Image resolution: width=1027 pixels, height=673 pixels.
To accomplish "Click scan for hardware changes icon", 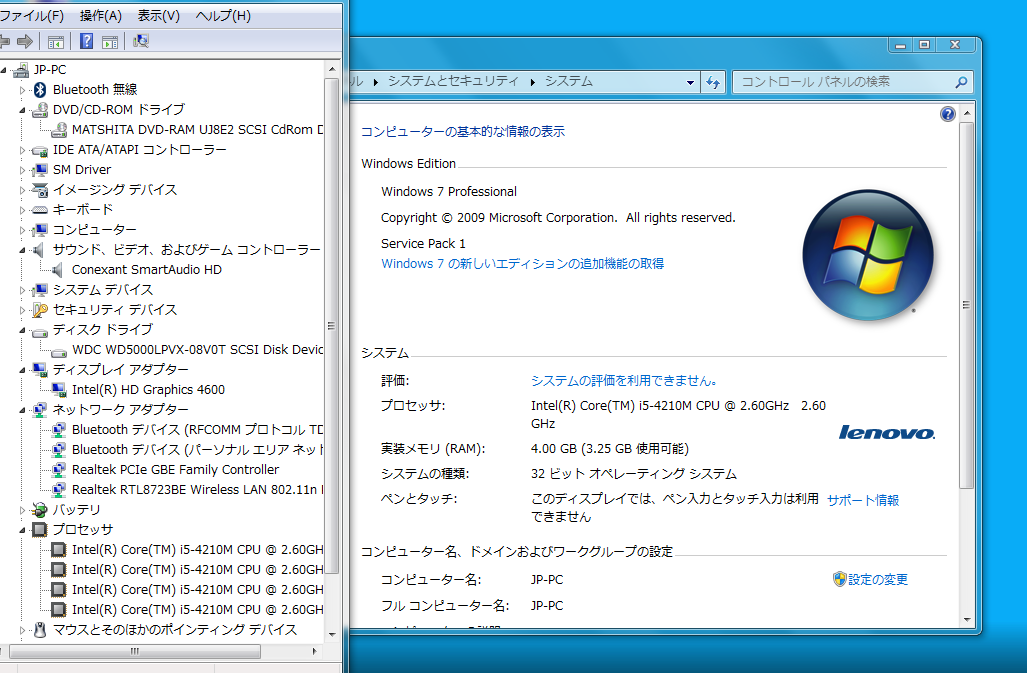I will tap(141, 41).
